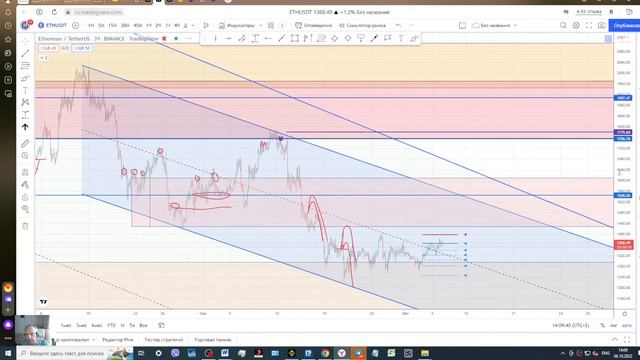Open time axis settings gear
The image size is (640, 360).
click(624, 314)
